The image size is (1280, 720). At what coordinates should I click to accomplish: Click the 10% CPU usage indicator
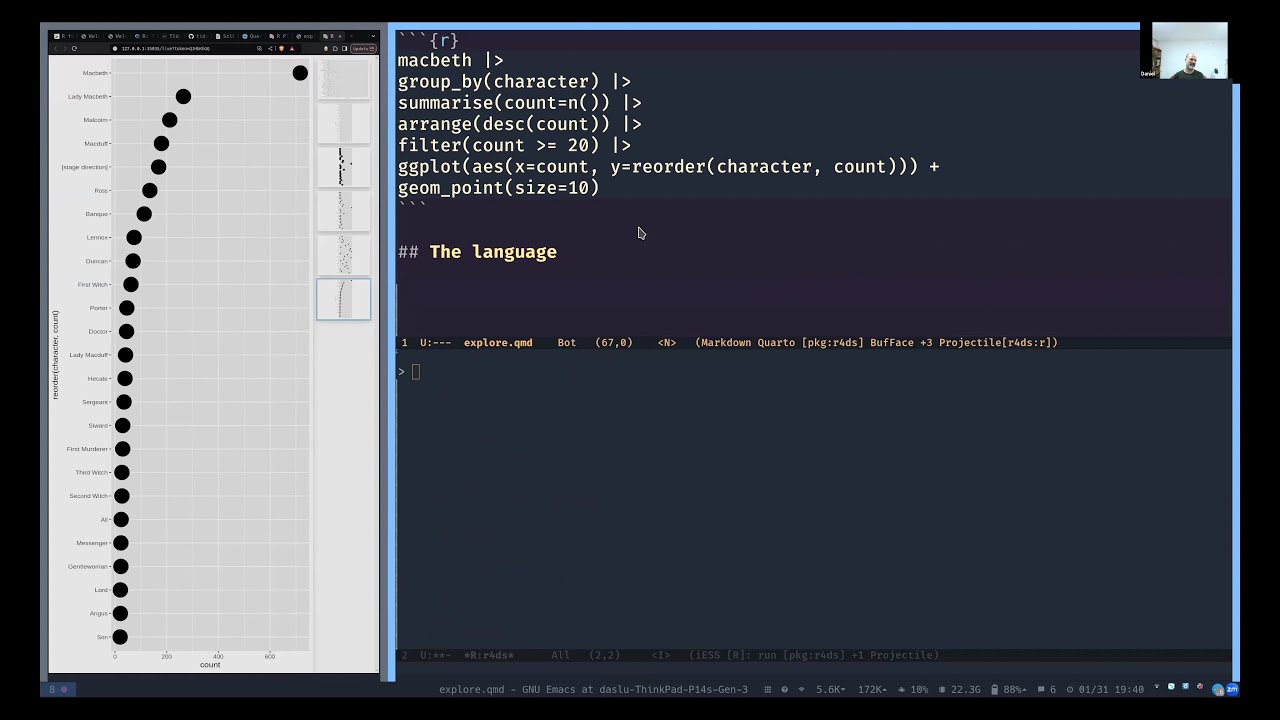click(913, 689)
